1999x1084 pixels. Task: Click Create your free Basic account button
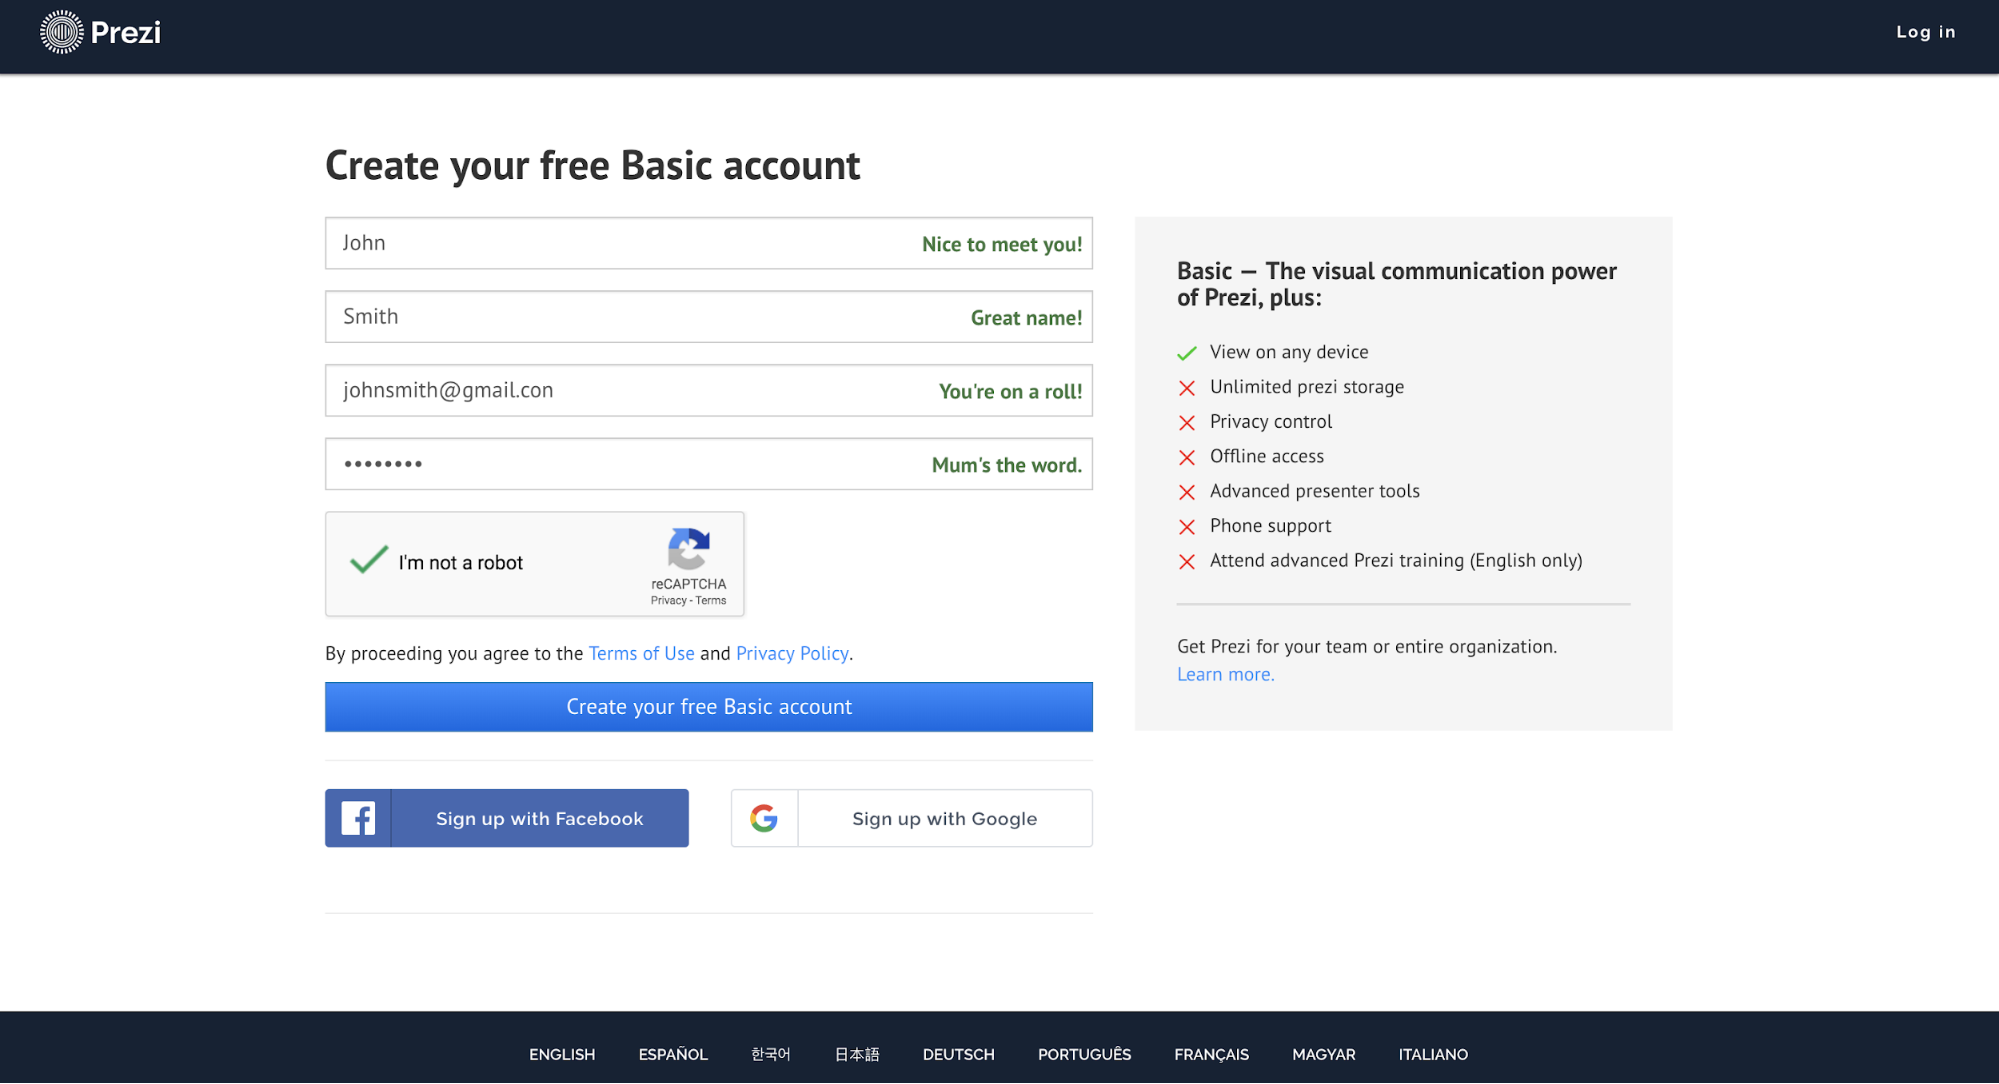710,706
